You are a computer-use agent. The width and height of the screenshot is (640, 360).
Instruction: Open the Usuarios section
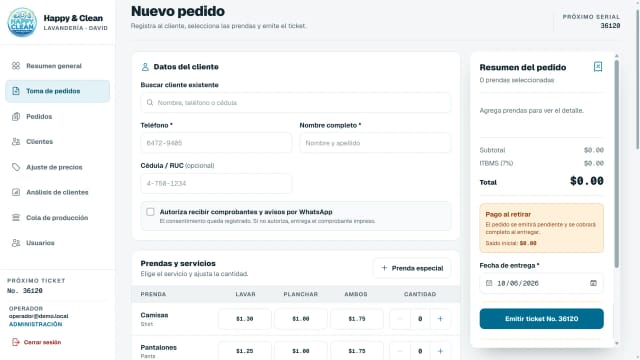click(58, 243)
